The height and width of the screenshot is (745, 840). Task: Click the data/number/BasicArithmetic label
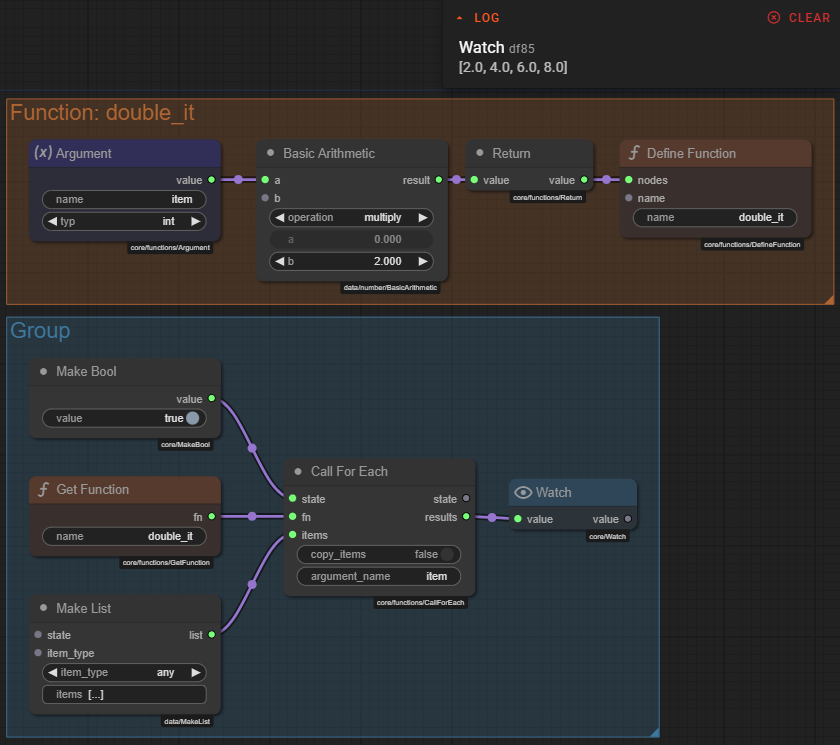[391, 288]
